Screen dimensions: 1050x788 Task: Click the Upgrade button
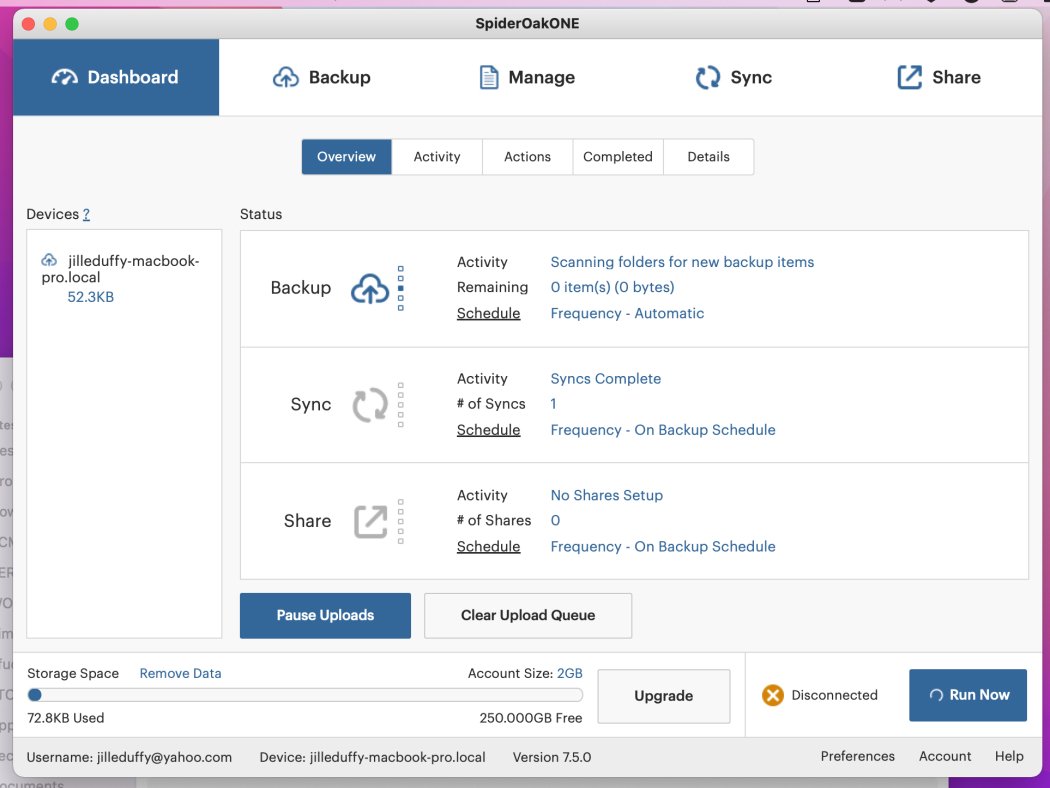664,696
